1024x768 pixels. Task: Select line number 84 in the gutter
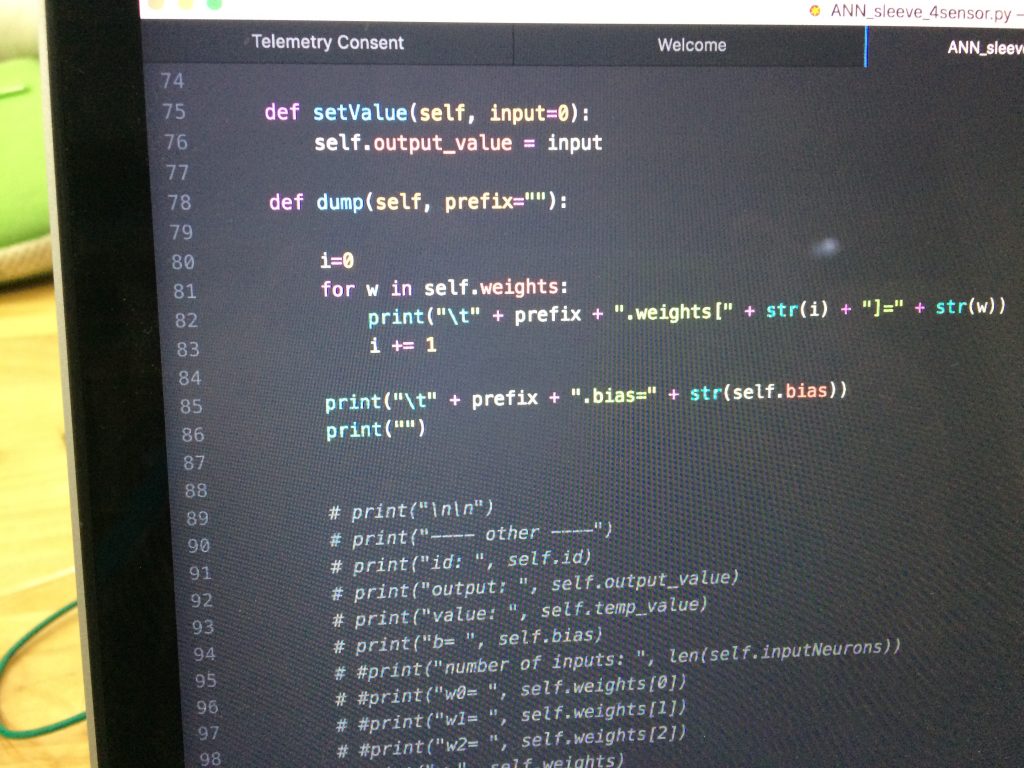[189, 378]
